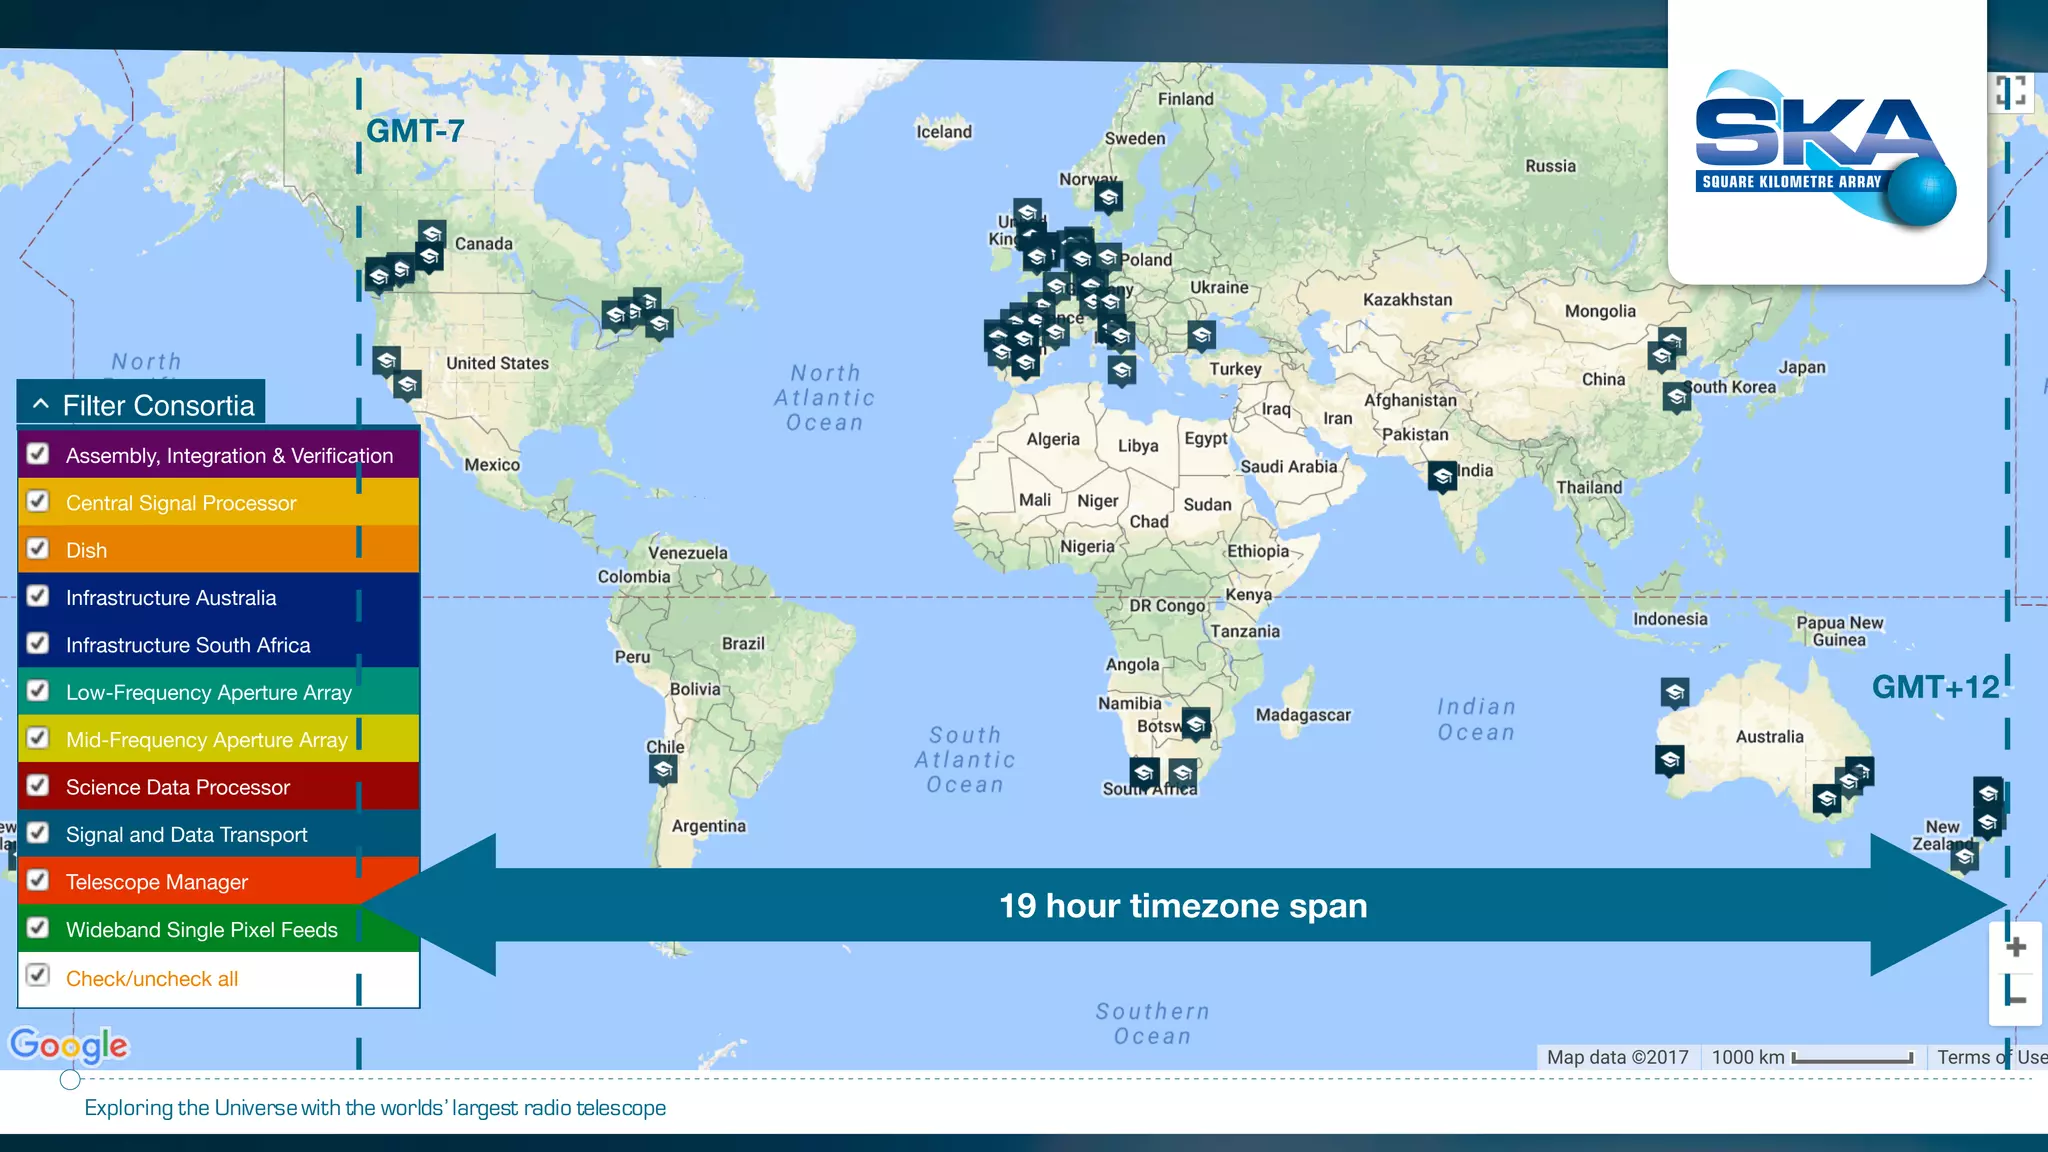Click the institution marker in India

pyautogui.click(x=1442, y=476)
